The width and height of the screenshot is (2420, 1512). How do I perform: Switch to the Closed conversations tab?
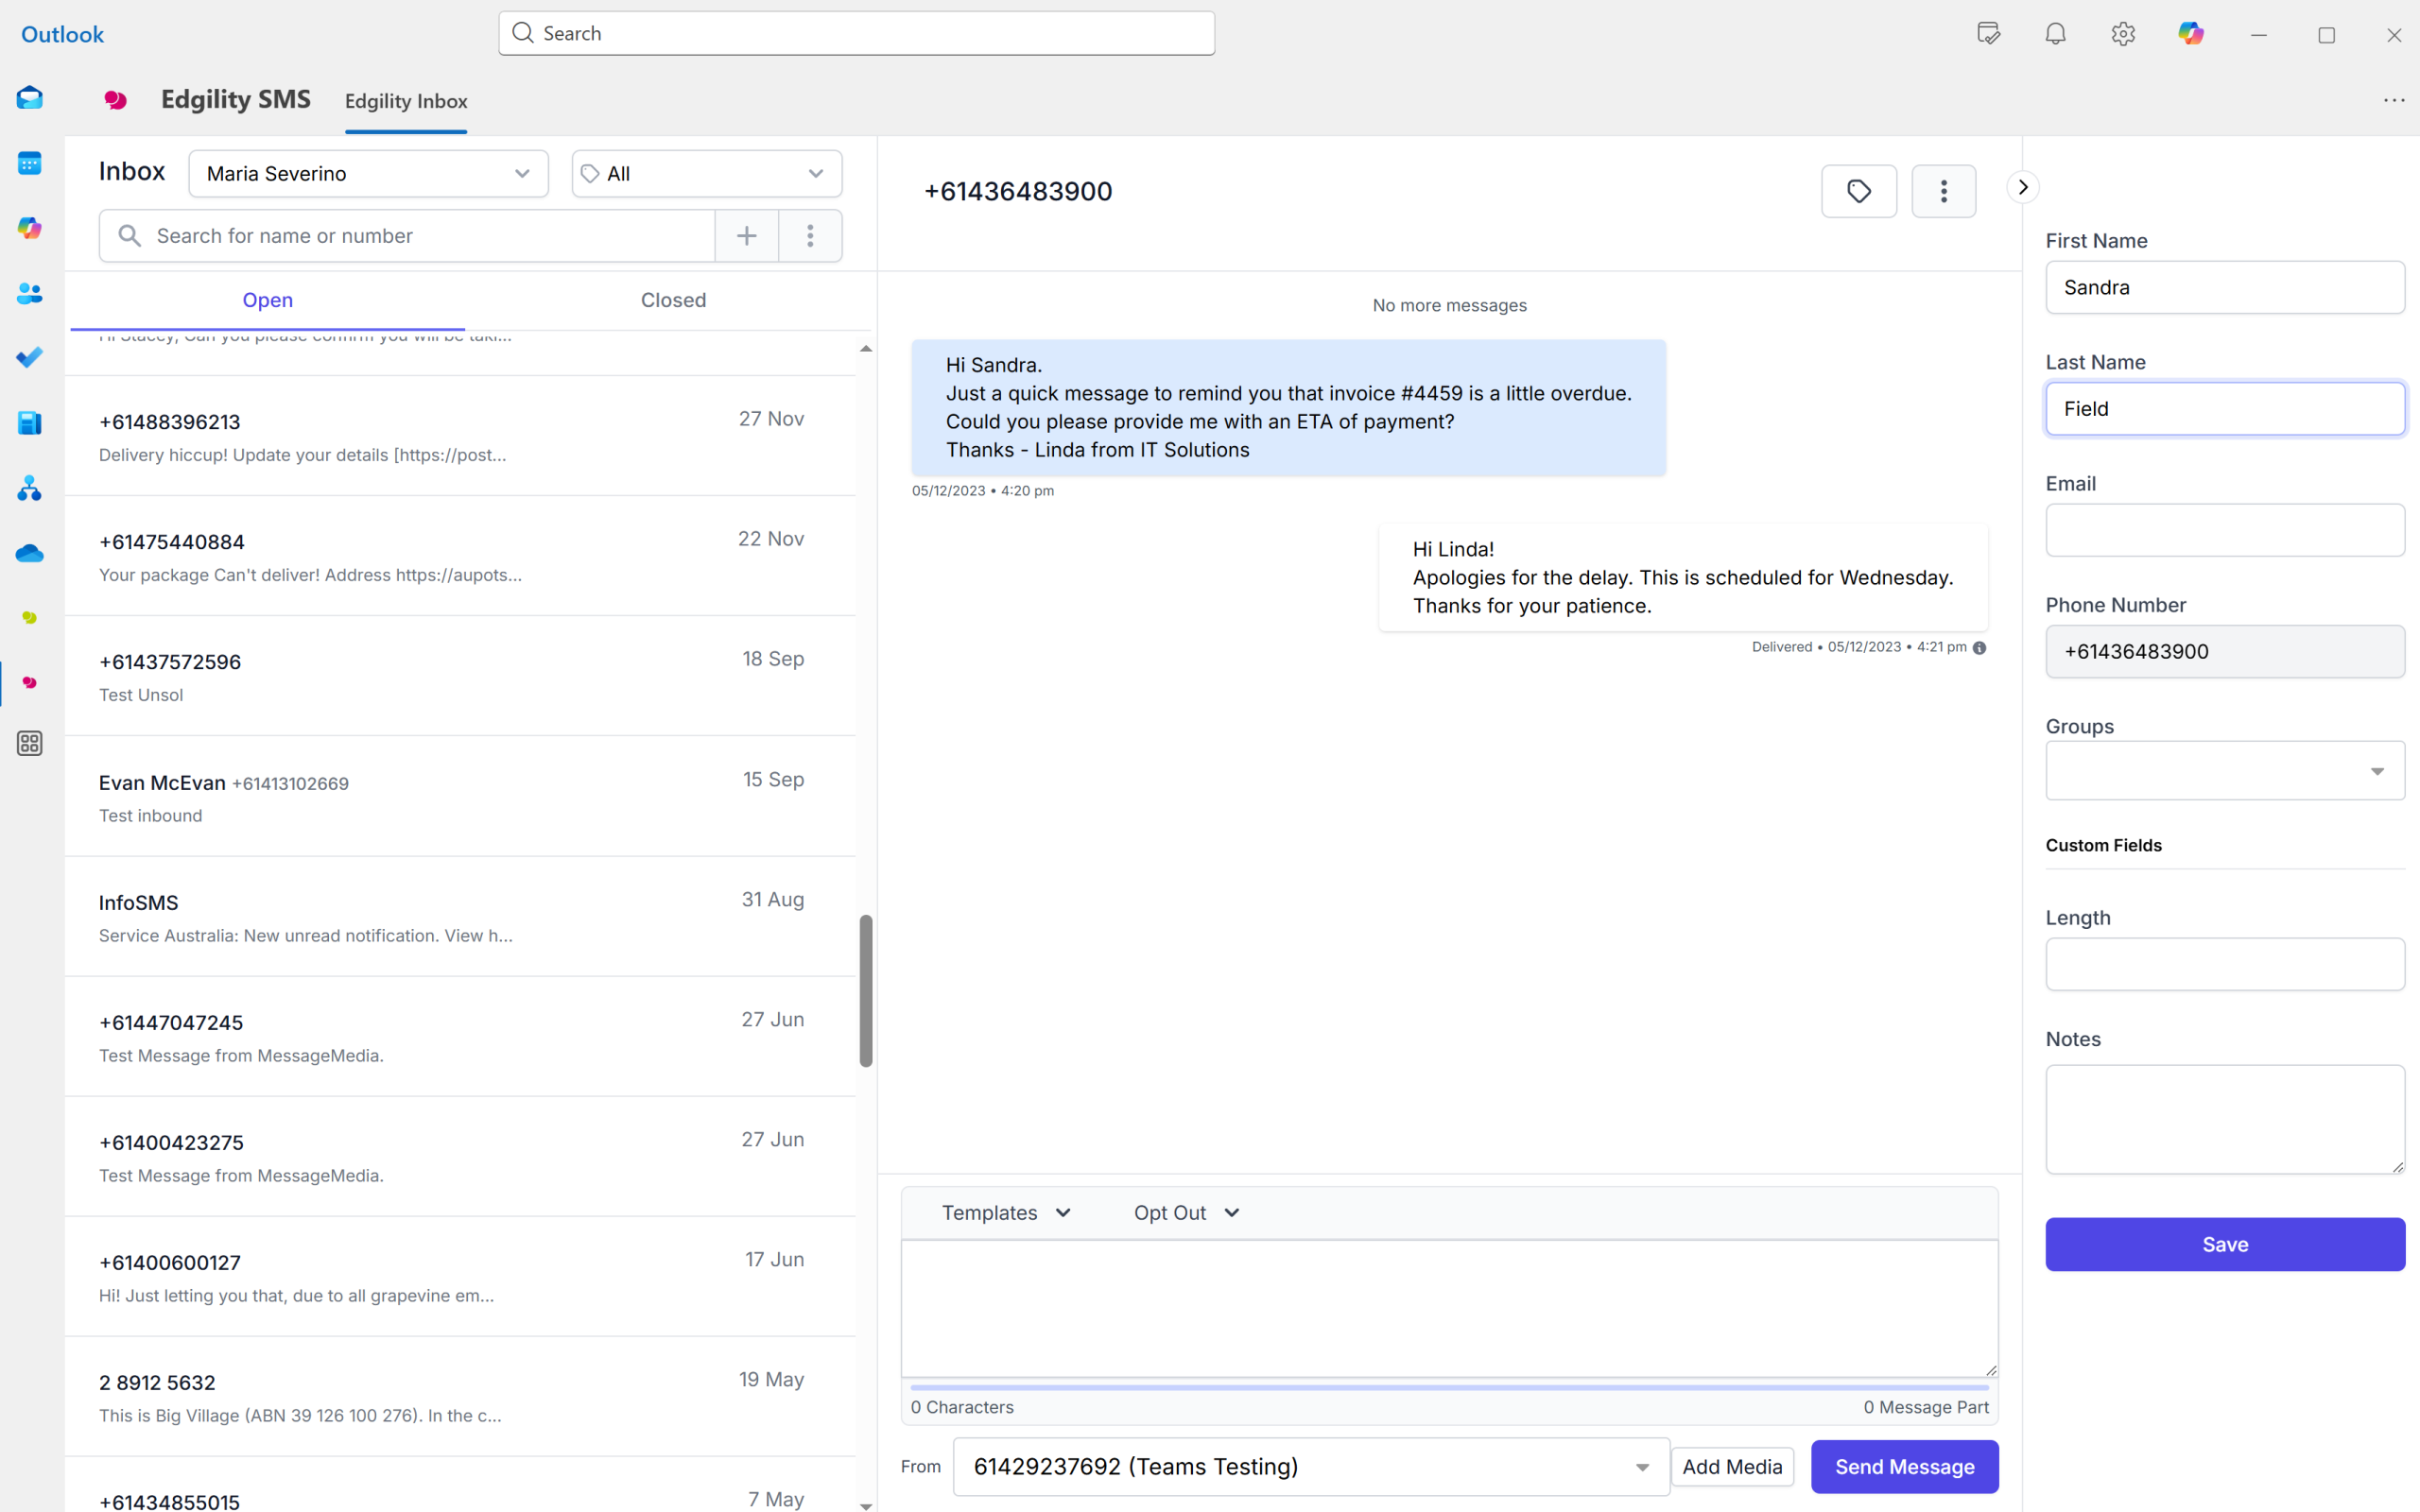click(673, 300)
